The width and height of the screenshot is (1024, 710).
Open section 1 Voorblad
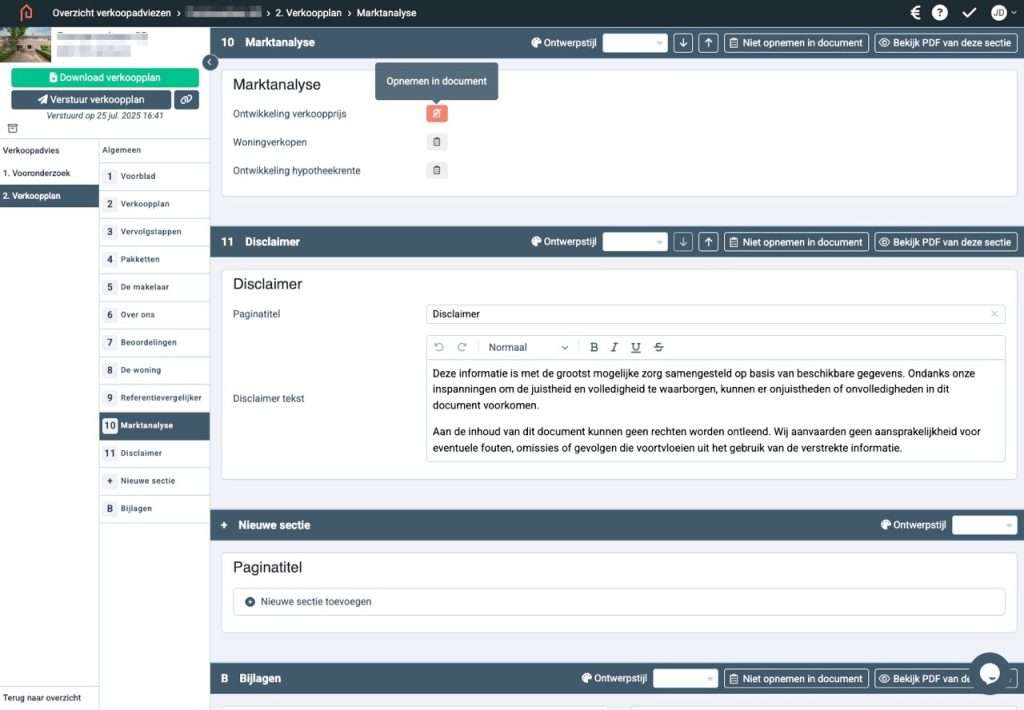pos(154,176)
